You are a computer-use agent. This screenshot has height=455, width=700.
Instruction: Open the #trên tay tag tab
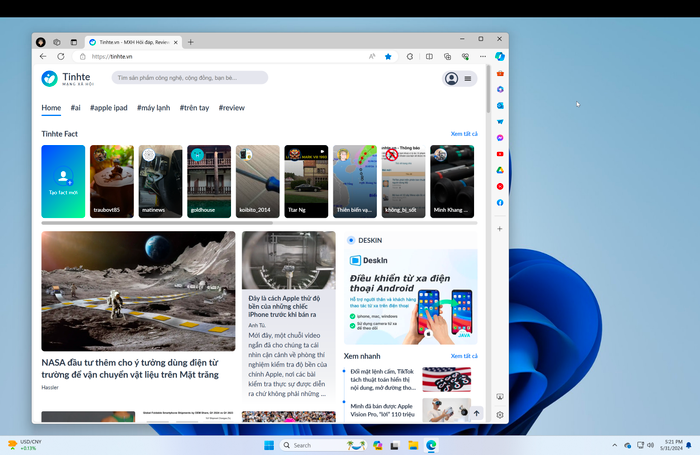pyautogui.click(x=194, y=108)
